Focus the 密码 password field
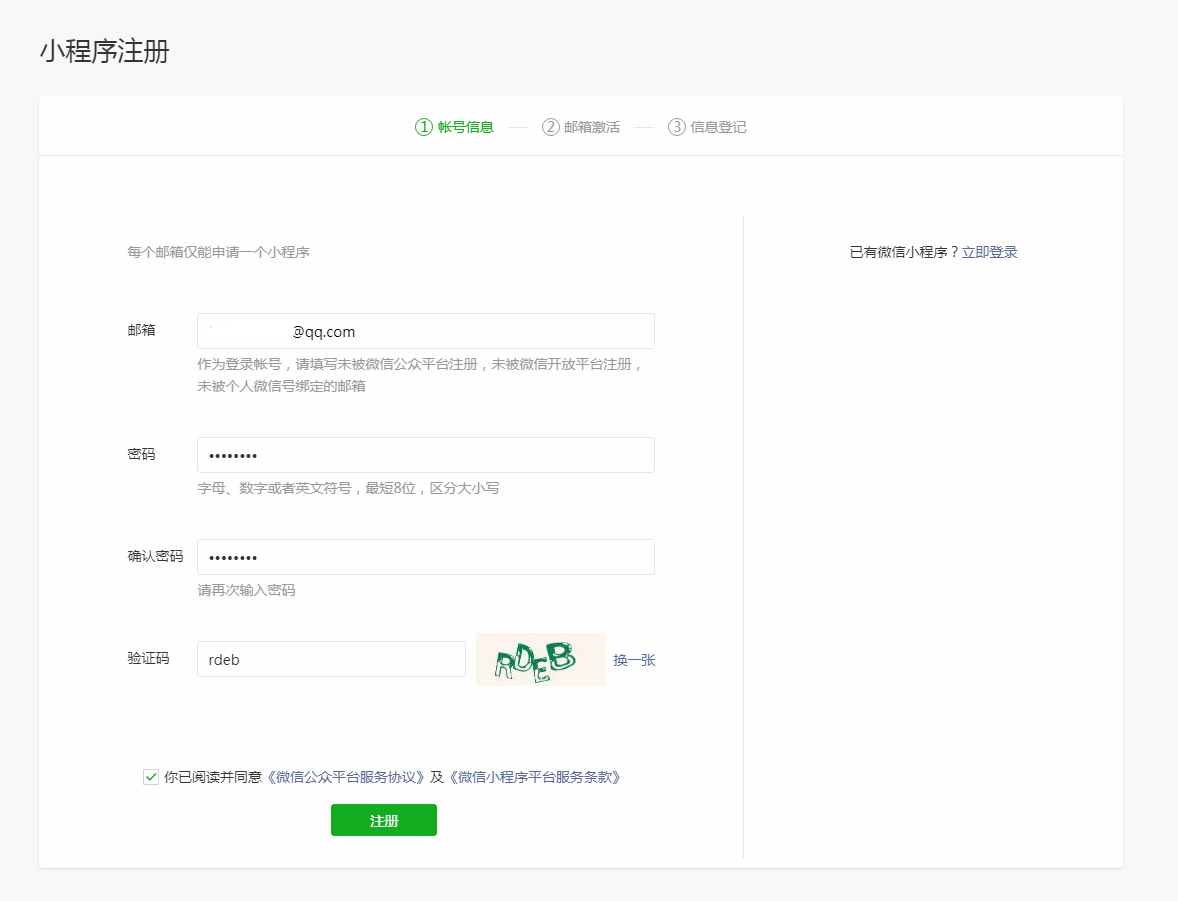 point(425,455)
